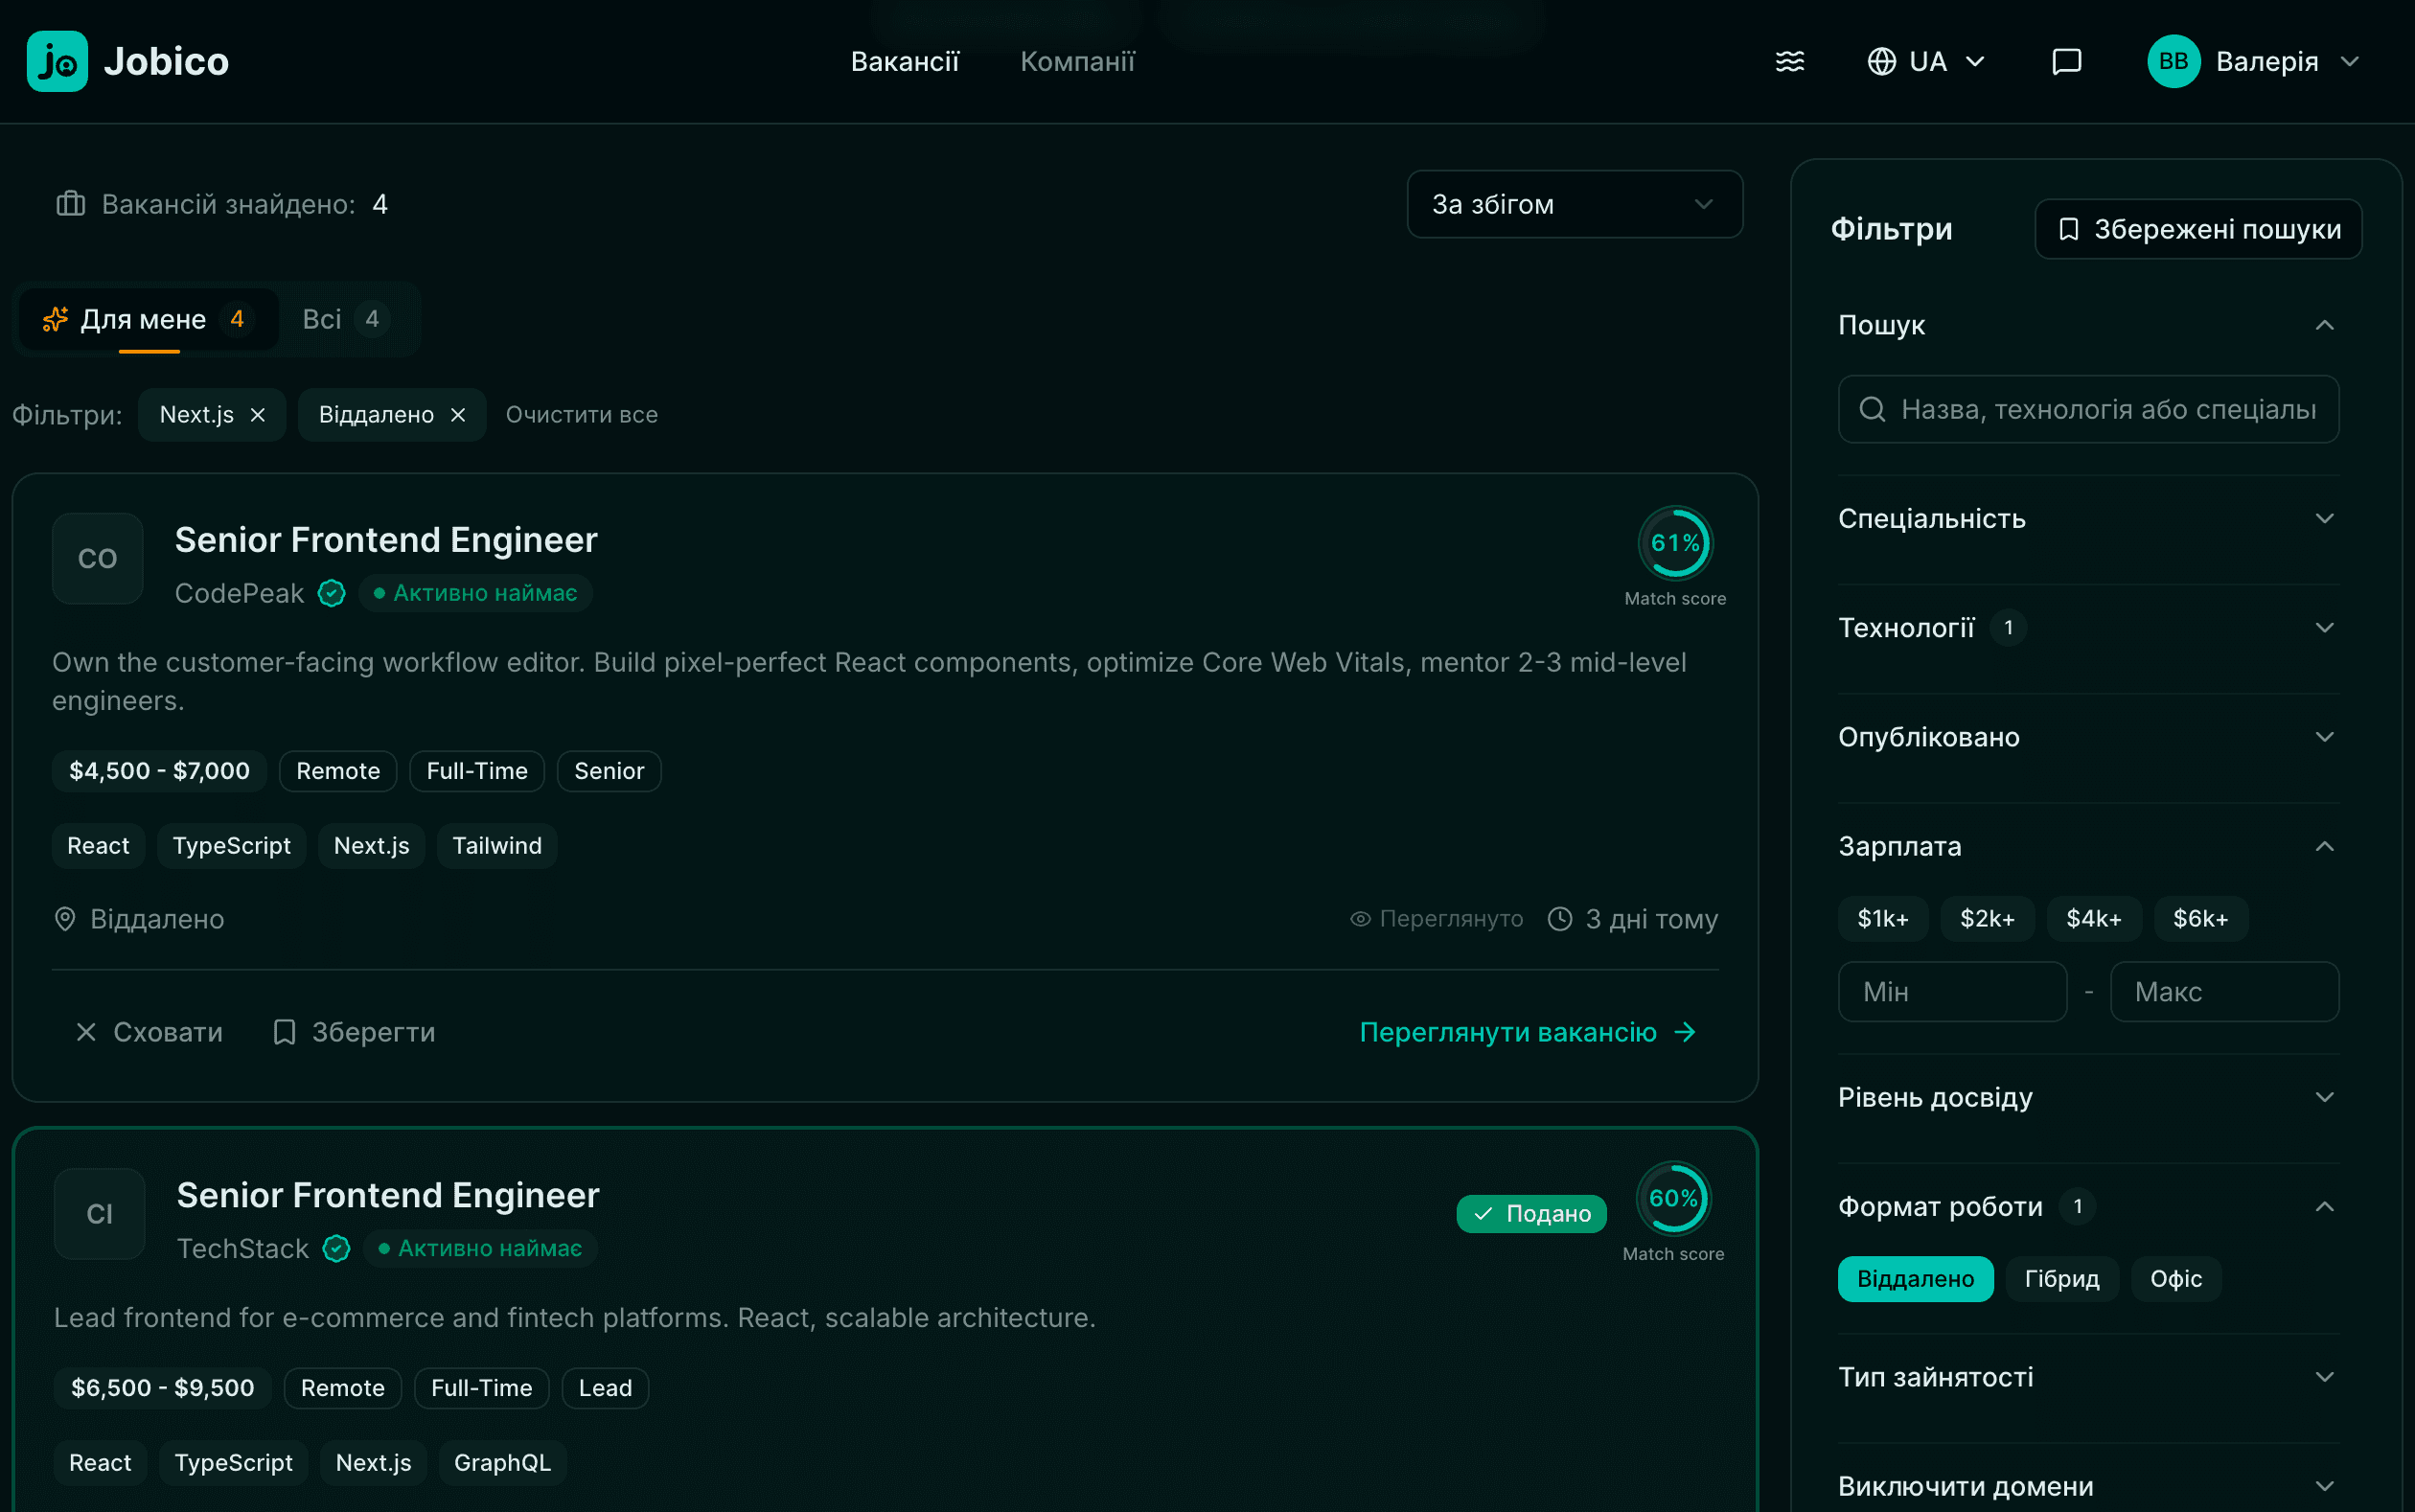Click the bookmark icon in Збережені пошуки
The height and width of the screenshot is (1512, 2415).
(x=2069, y=229)
